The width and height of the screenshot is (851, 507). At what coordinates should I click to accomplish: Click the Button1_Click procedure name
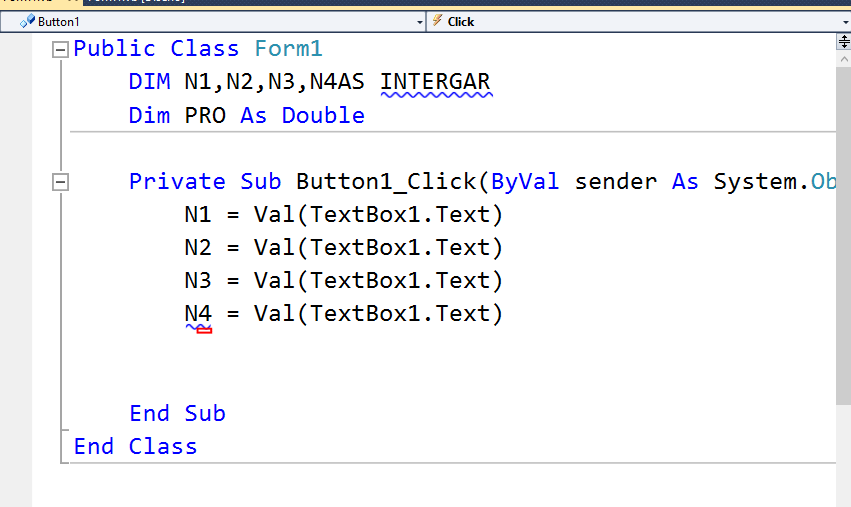(x=386, y=182)
